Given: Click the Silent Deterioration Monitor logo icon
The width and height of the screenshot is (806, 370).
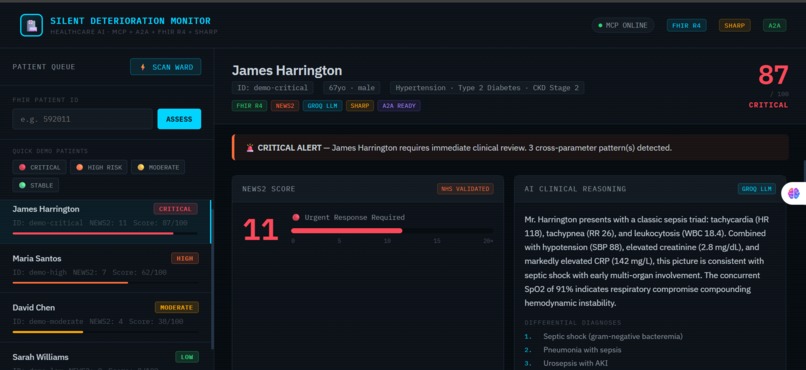Looking at the screenshot, I should [31, 25].
